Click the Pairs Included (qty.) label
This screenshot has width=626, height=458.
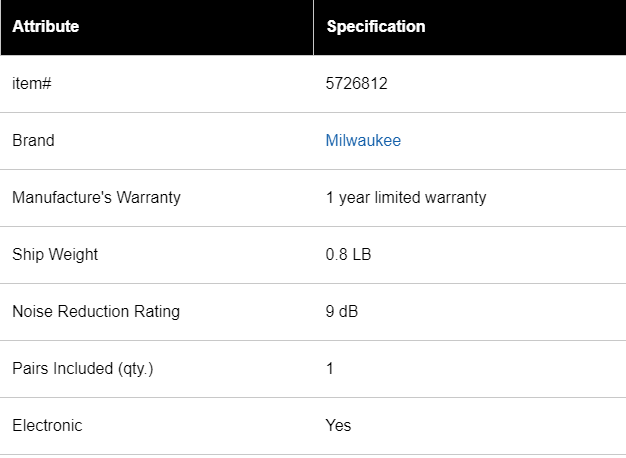[x=83, y=369]
